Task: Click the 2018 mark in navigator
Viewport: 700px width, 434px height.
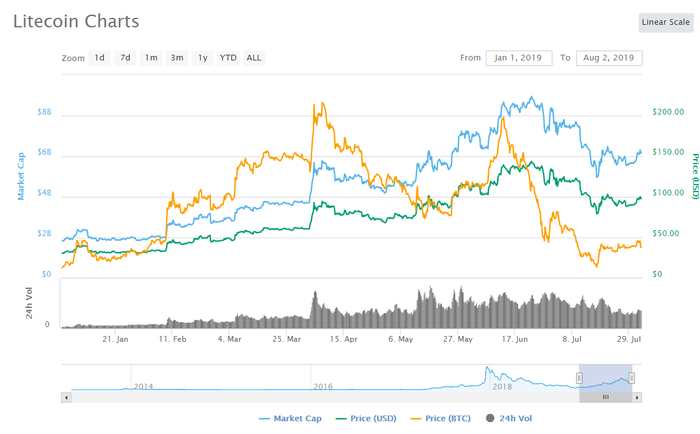Action: (502, 387)
